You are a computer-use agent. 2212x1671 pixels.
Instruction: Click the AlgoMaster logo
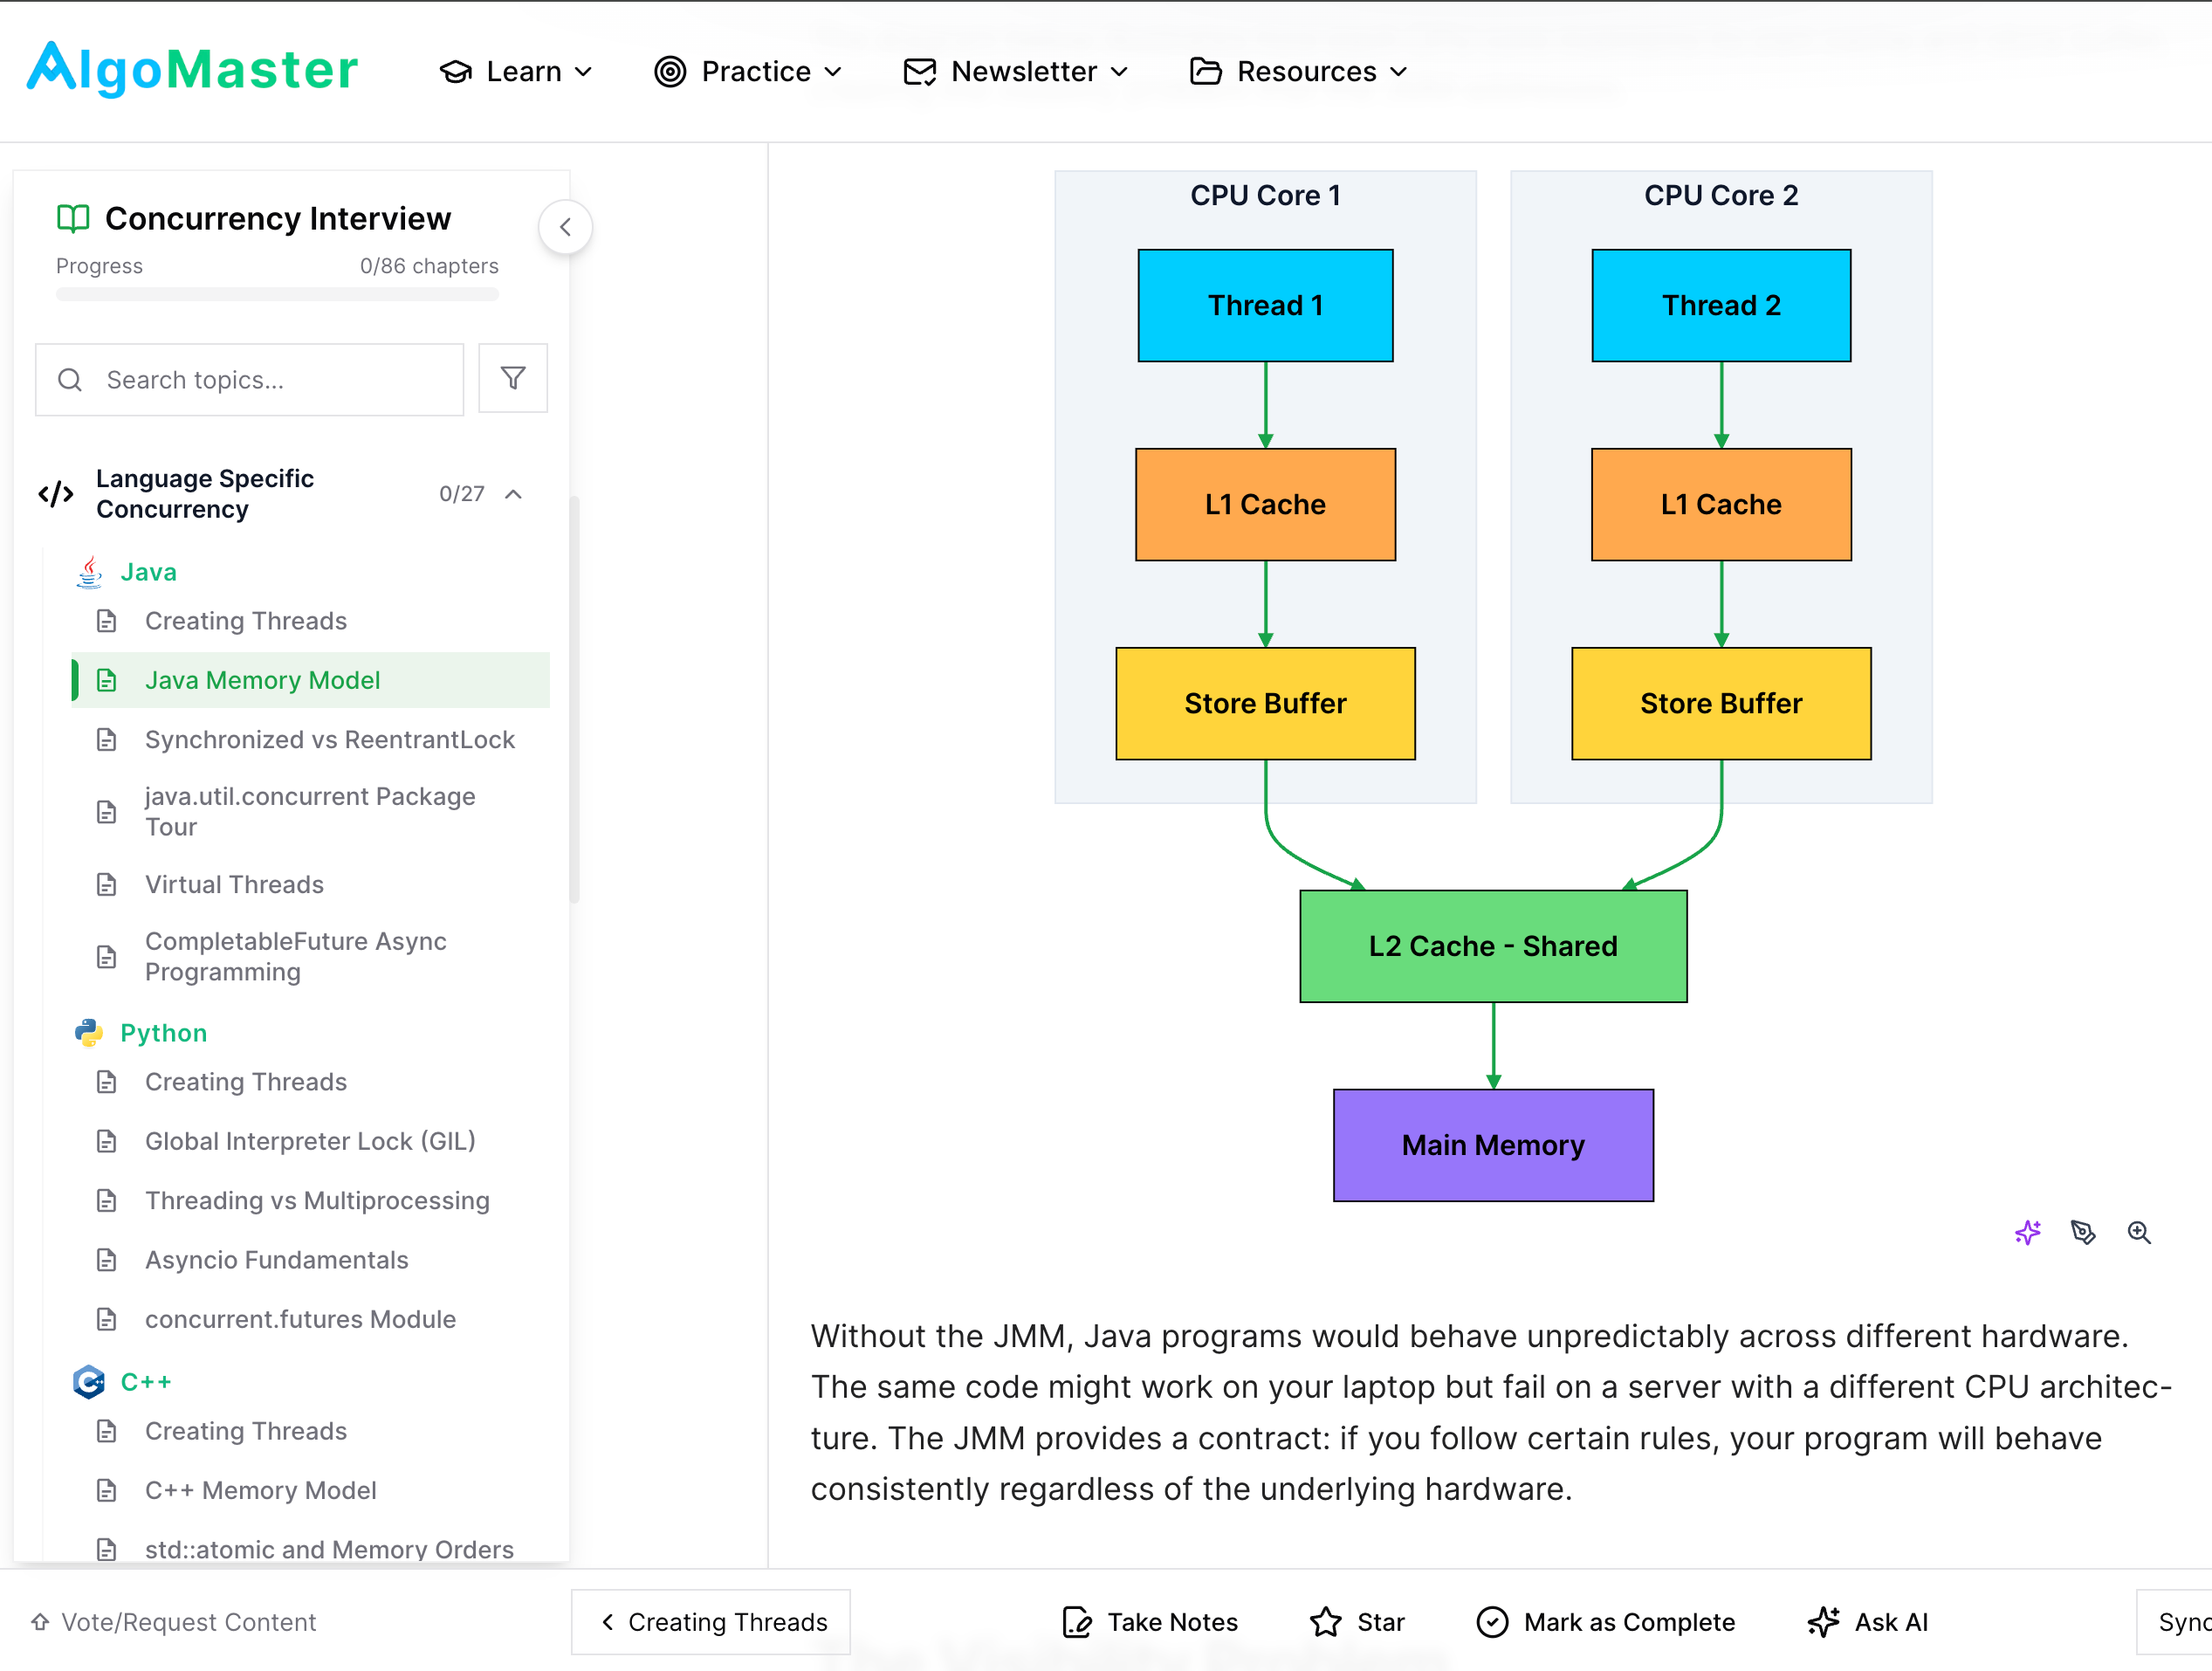[192, 70]
